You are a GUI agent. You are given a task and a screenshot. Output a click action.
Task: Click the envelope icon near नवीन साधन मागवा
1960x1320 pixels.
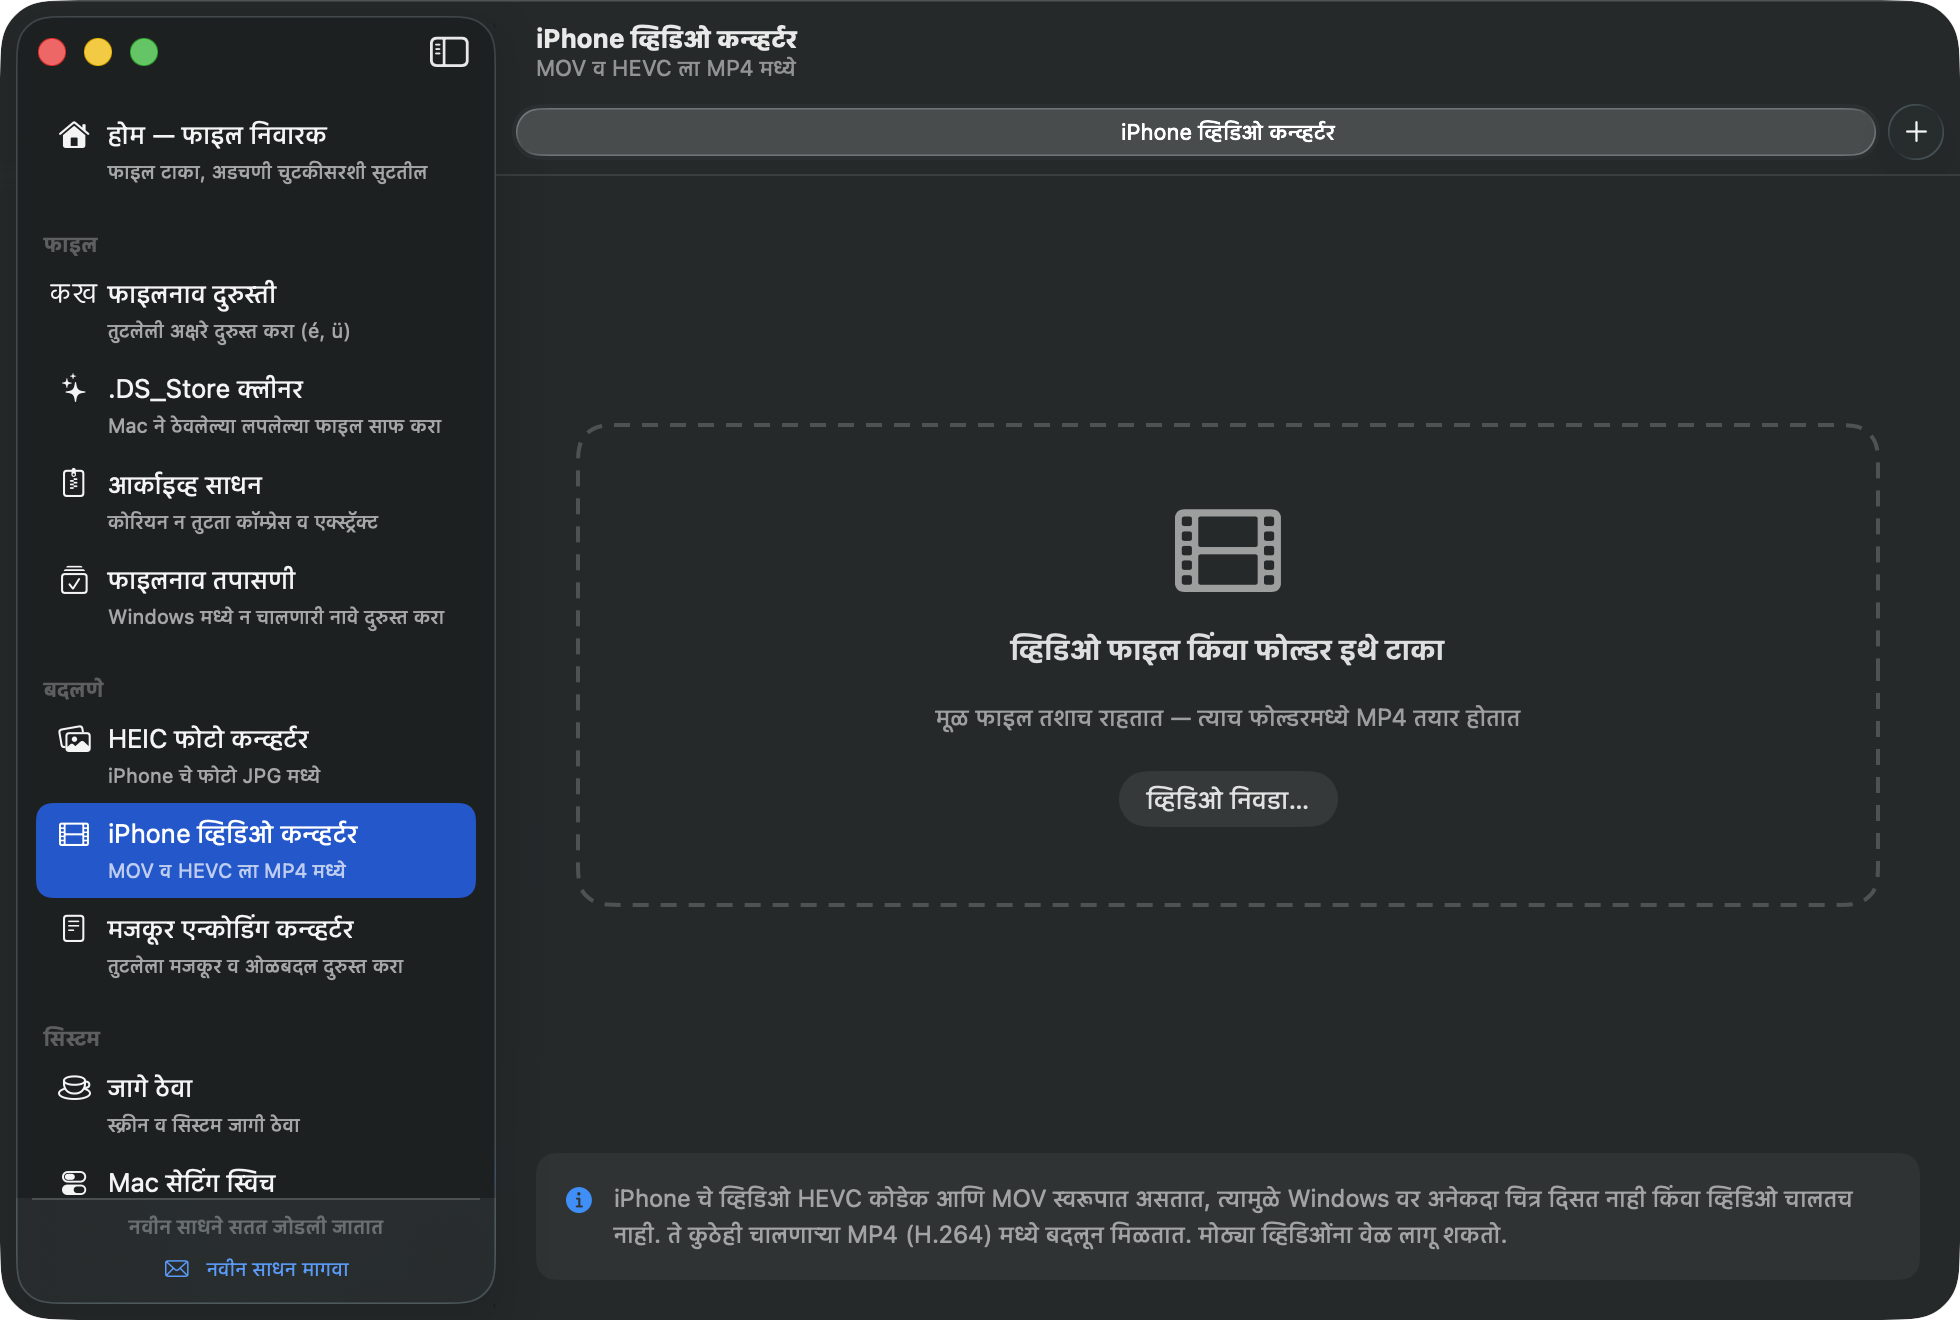coord(177,1268)
